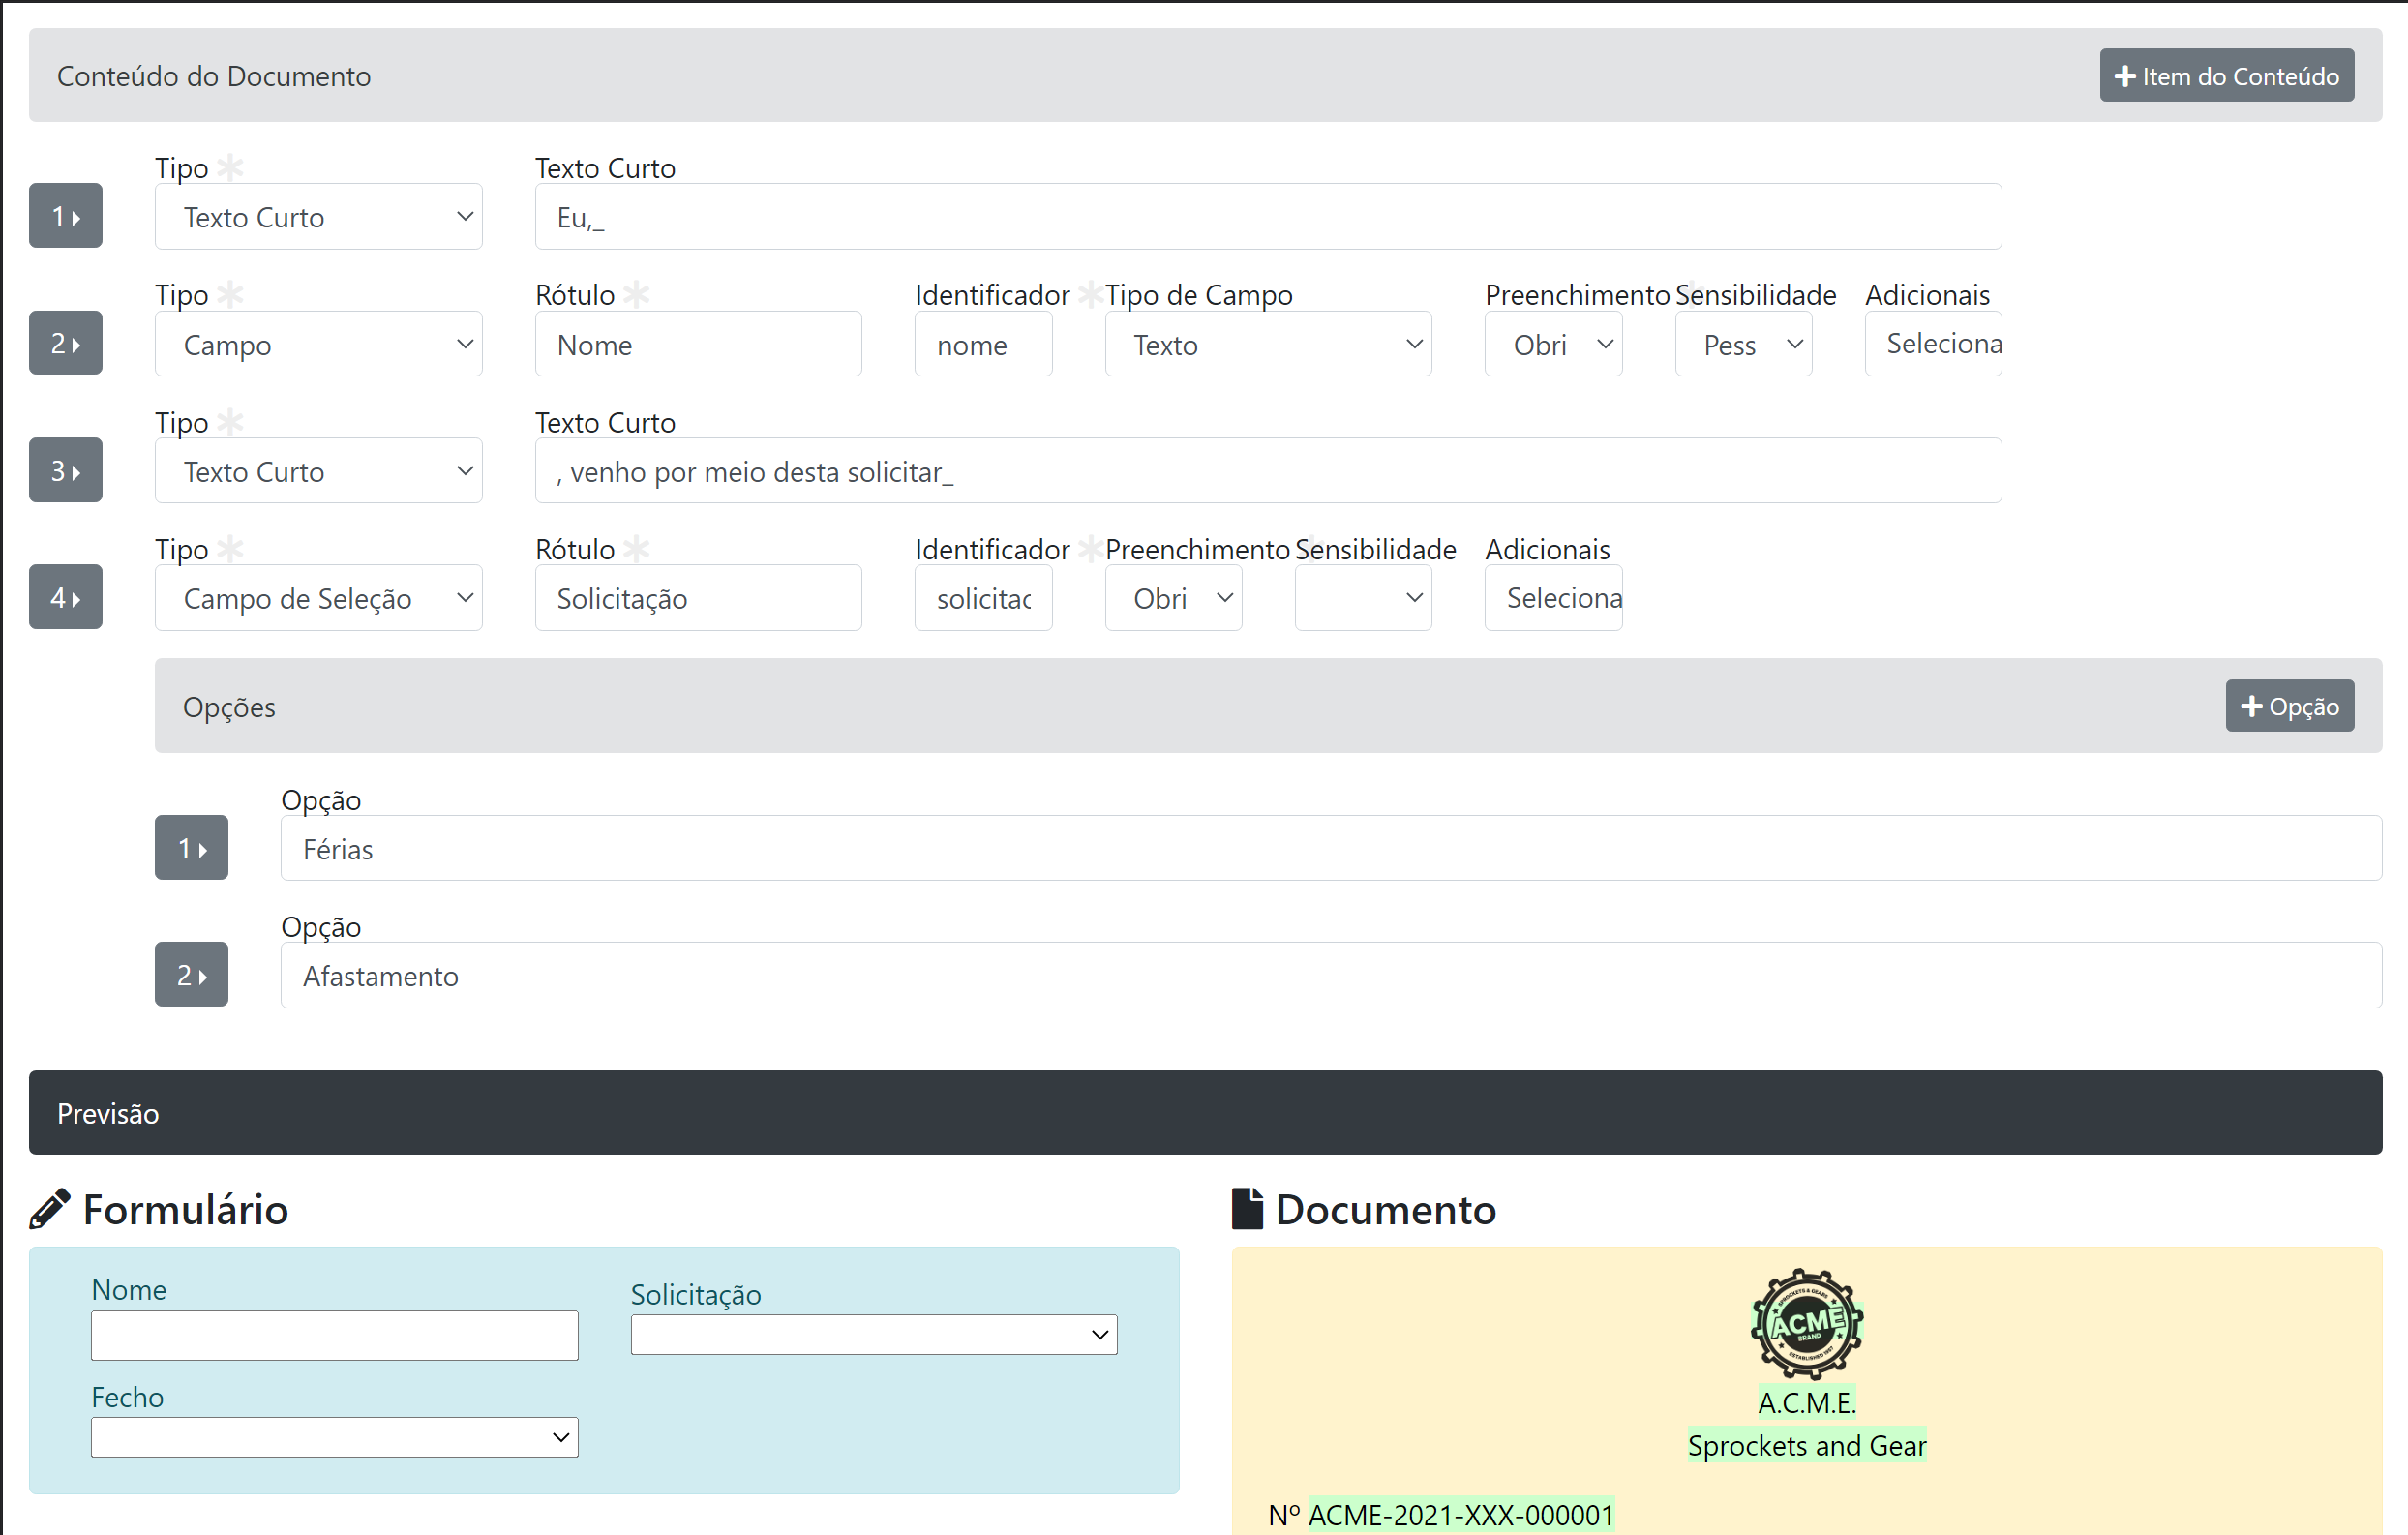
Task: Click the Nome input in form preview
Action: (334, 1335)
